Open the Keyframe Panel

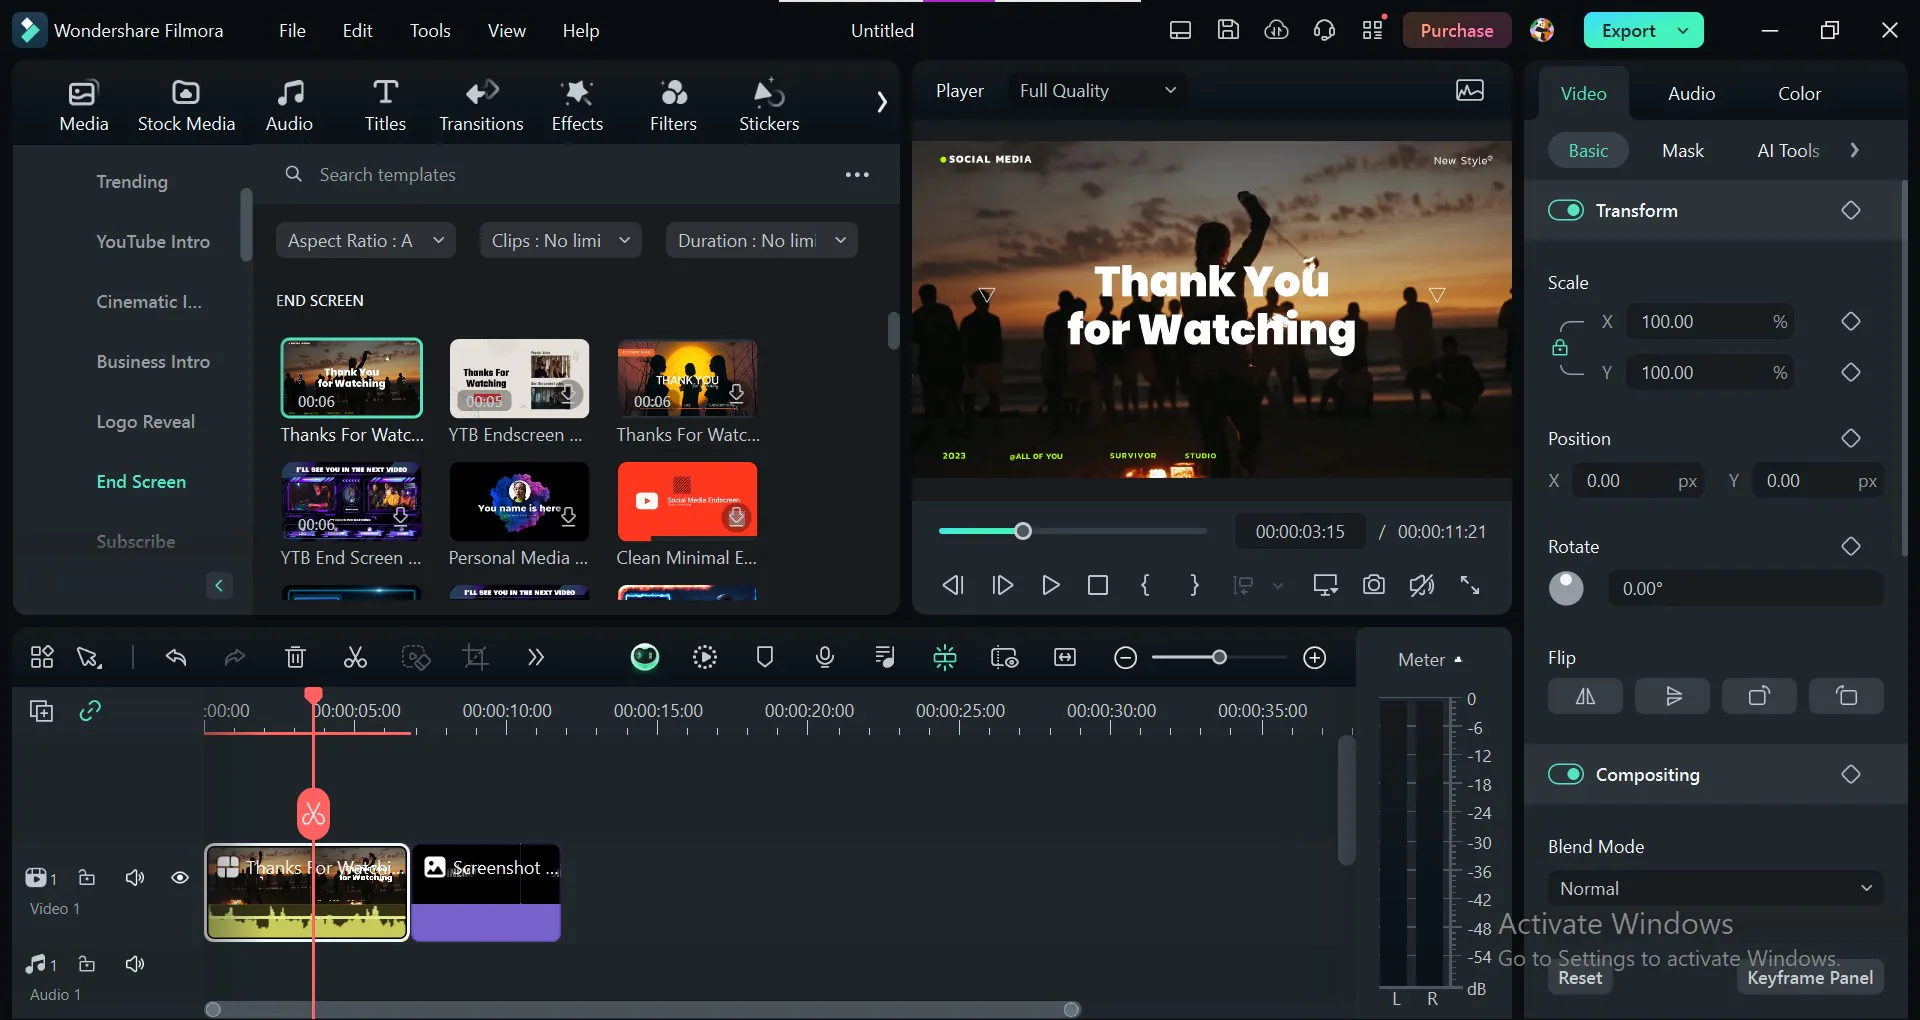1810,978
